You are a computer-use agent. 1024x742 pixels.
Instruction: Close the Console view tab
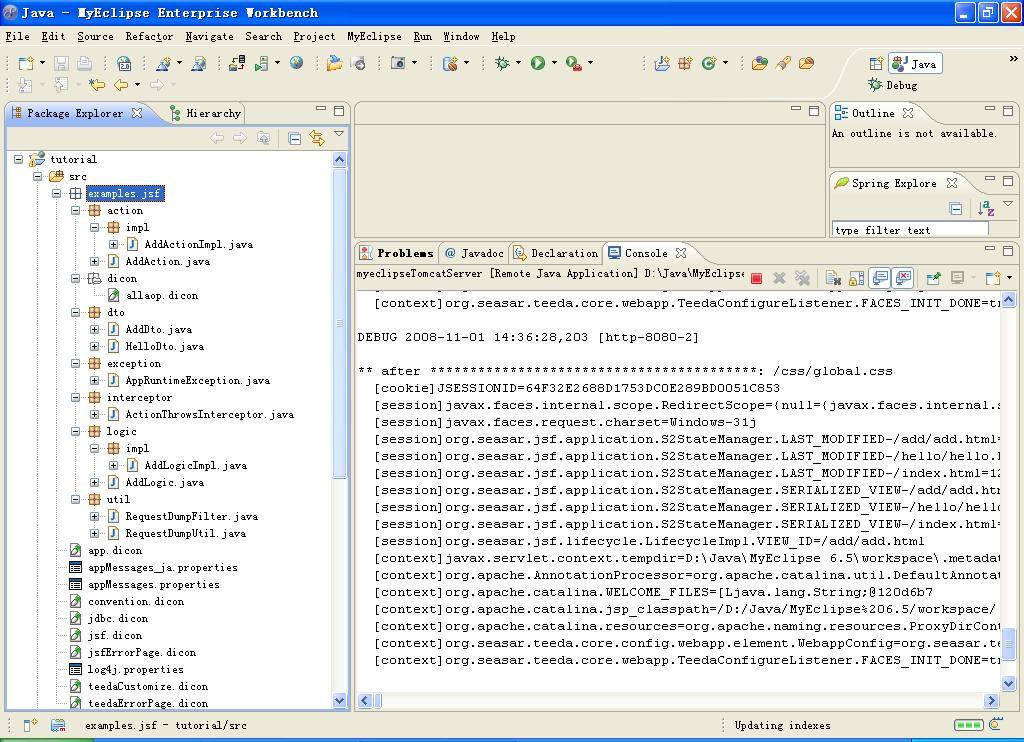tap(681, 253)
